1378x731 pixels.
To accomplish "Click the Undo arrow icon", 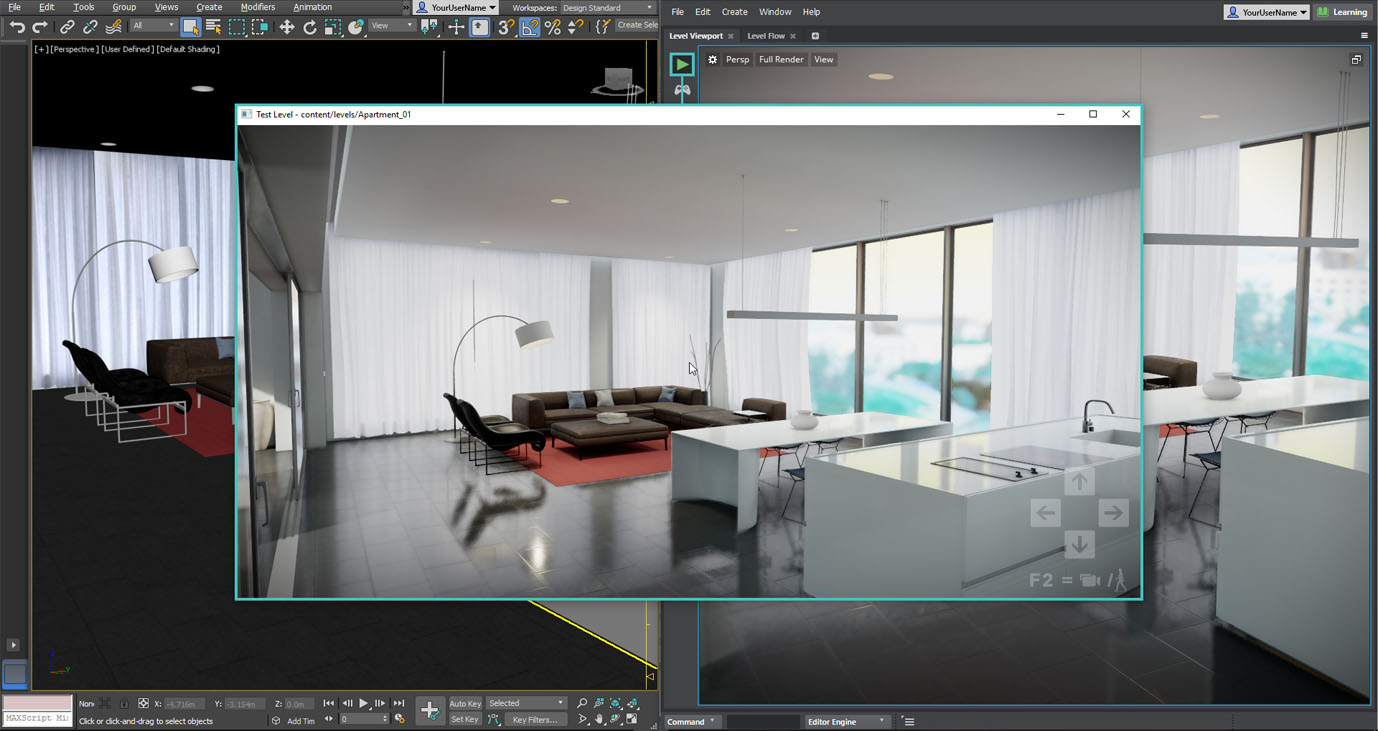I will pos(17,27).
